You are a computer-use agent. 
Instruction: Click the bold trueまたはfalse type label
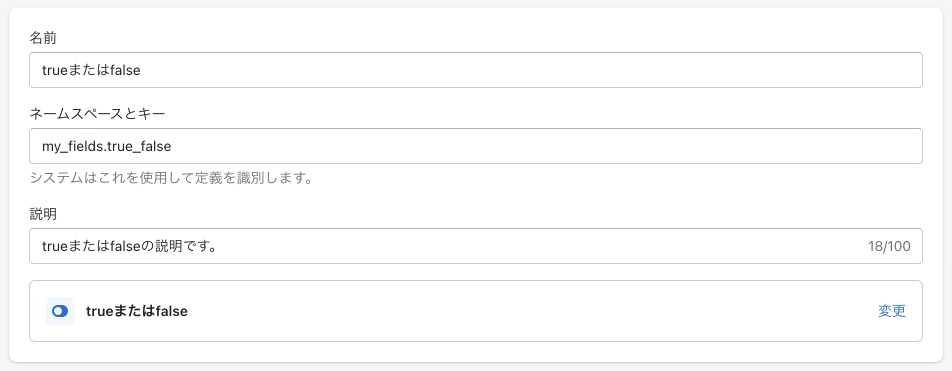click(x=137, y=311)
